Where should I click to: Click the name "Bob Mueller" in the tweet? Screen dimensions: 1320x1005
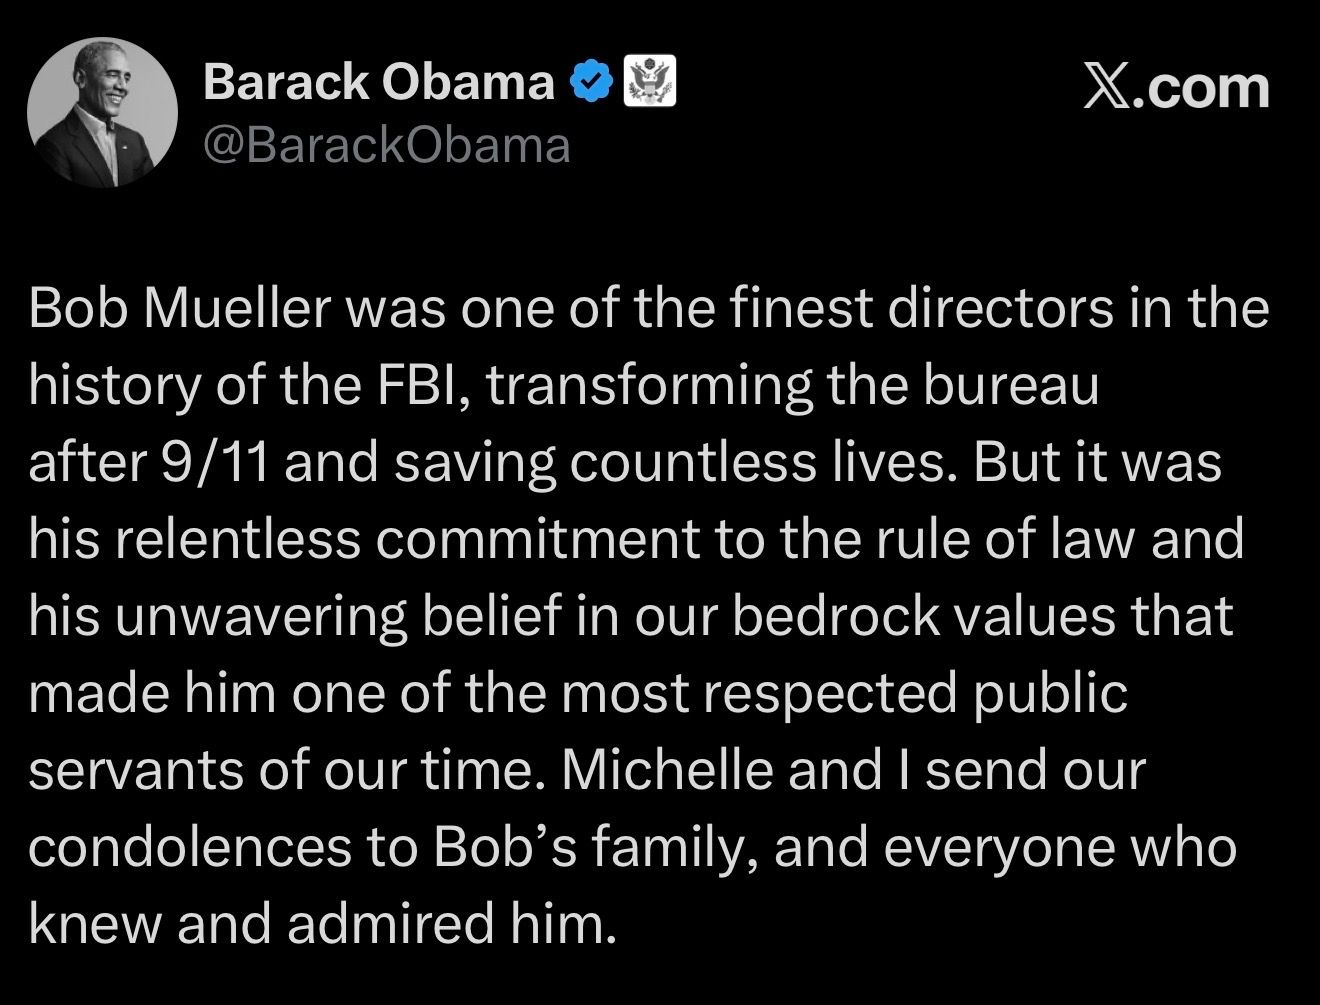click(x=179, y=308)
